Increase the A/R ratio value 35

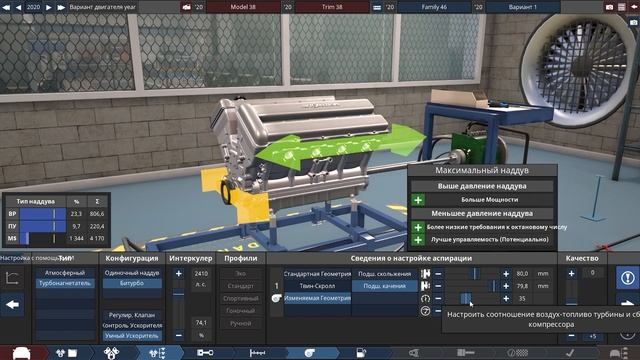(x=506, y=298)
